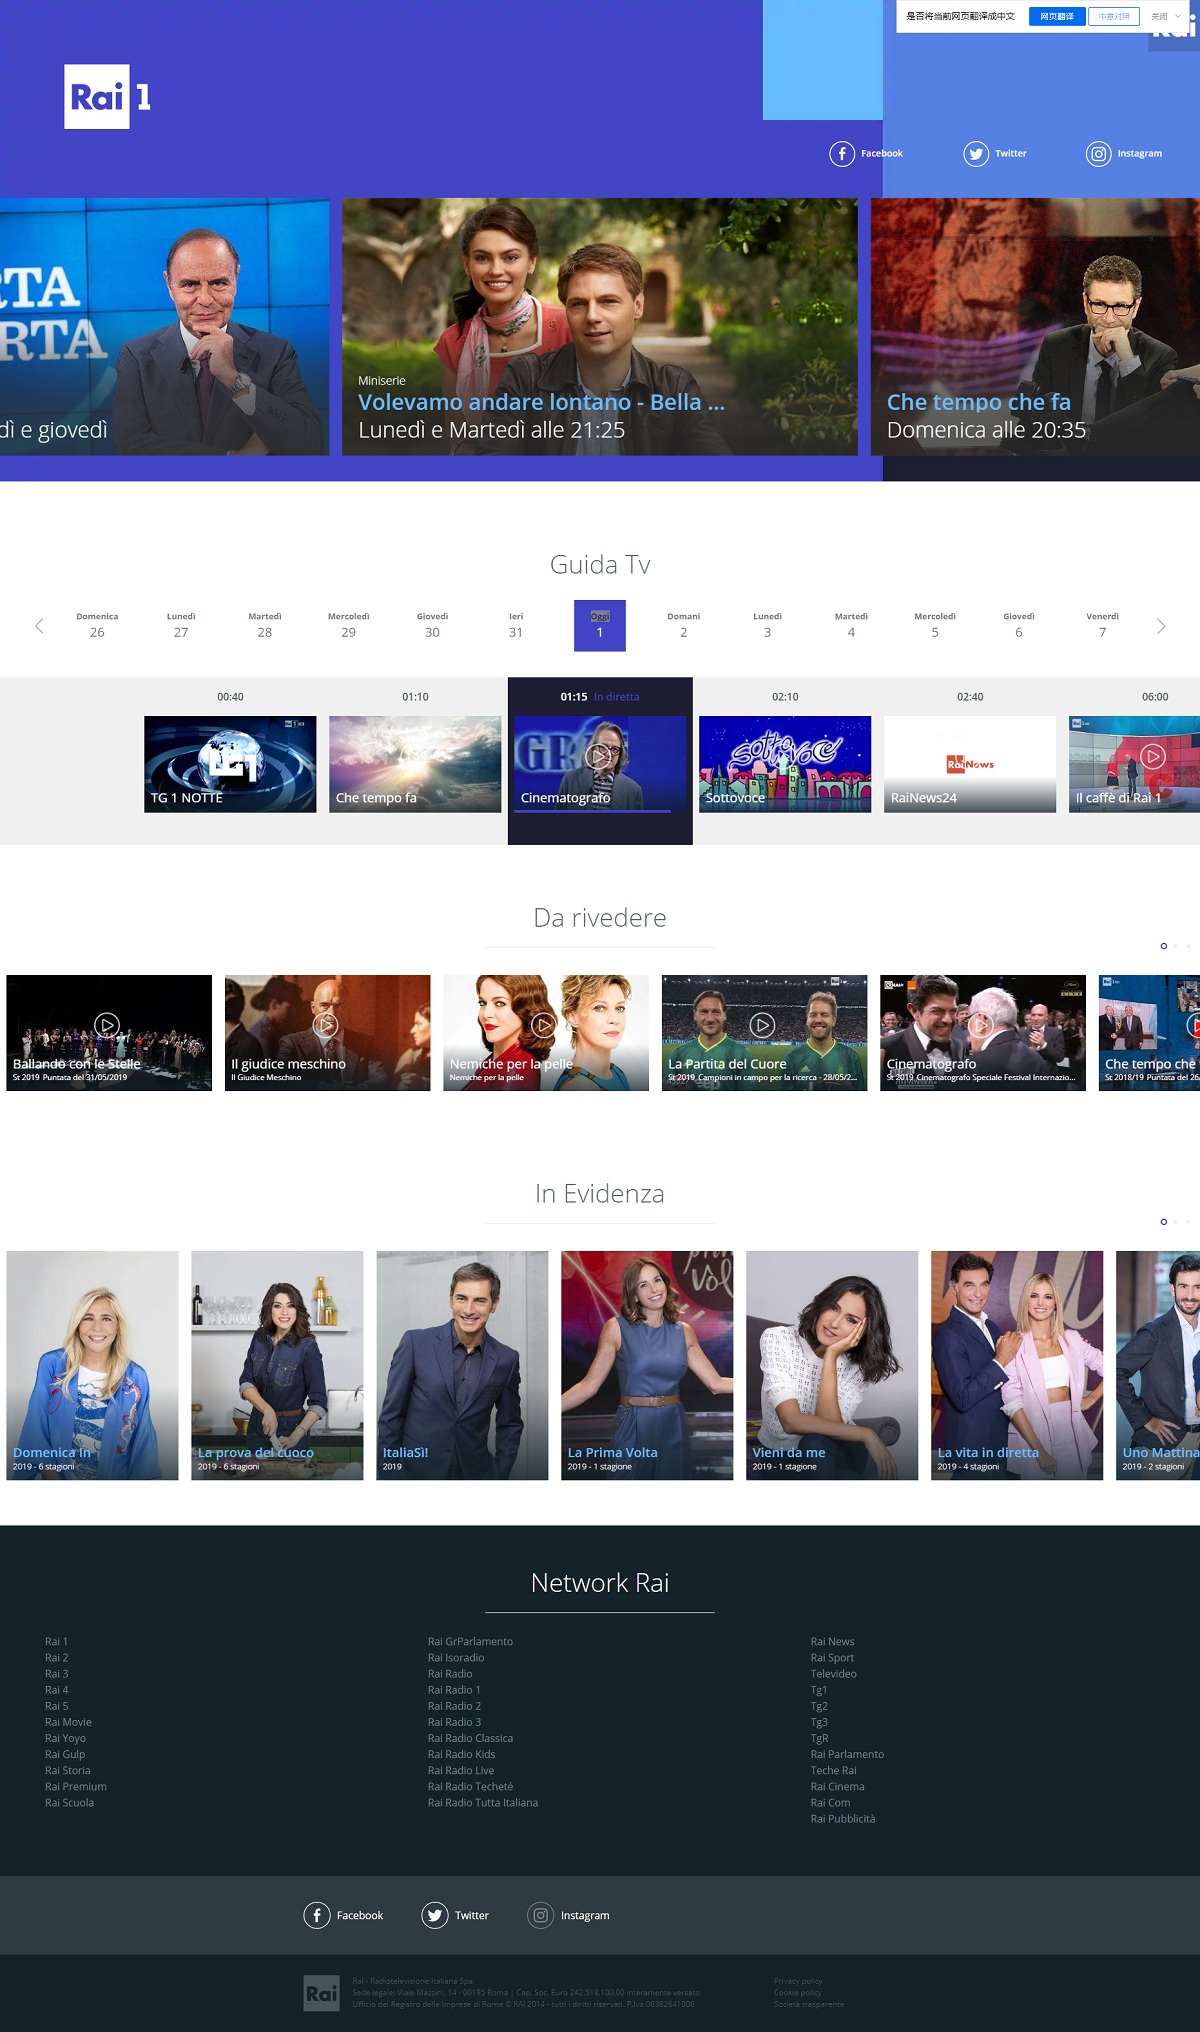Image resolution: width=1200 pixels, height=2032 pixels.
Task: Play Cinematografo live broadcast
Action: (x=599, y=756)
